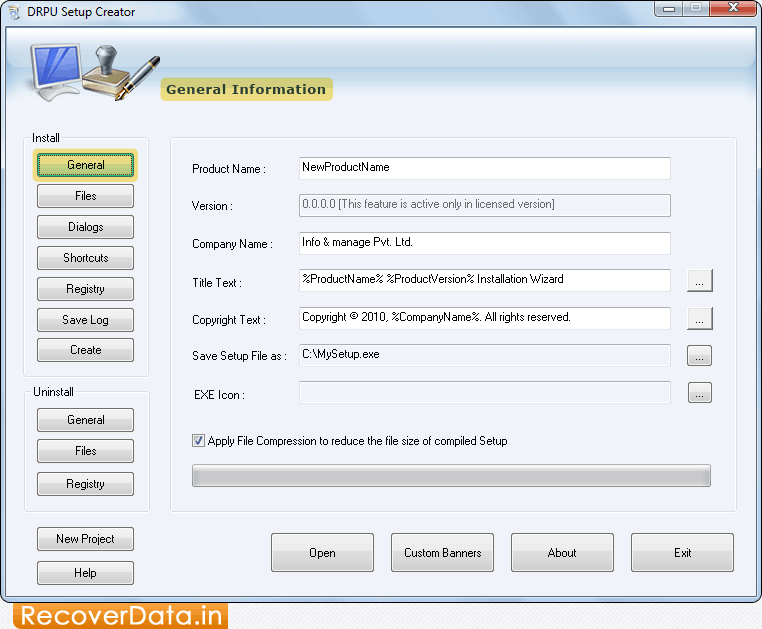Viewport: 762px width, 629px height.
Task: Browse for an EXE Icon file
Action: tap(700, 393)
